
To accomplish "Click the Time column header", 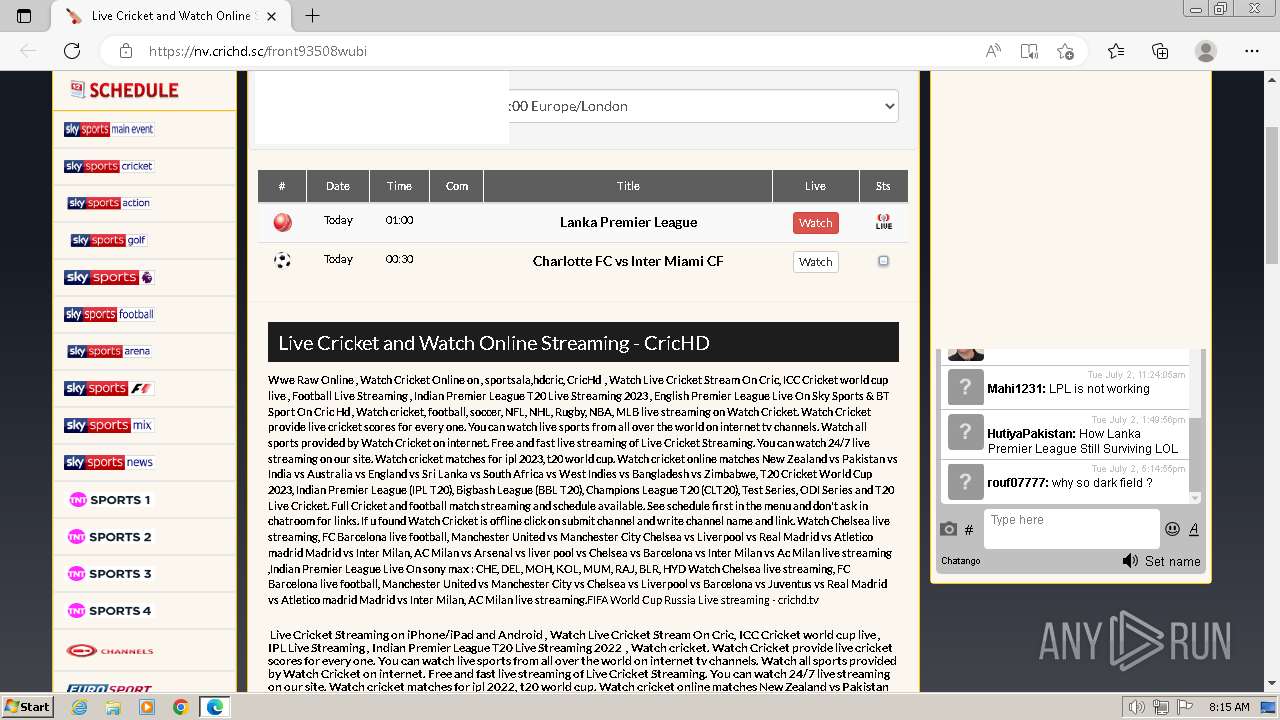I will 399,186.
